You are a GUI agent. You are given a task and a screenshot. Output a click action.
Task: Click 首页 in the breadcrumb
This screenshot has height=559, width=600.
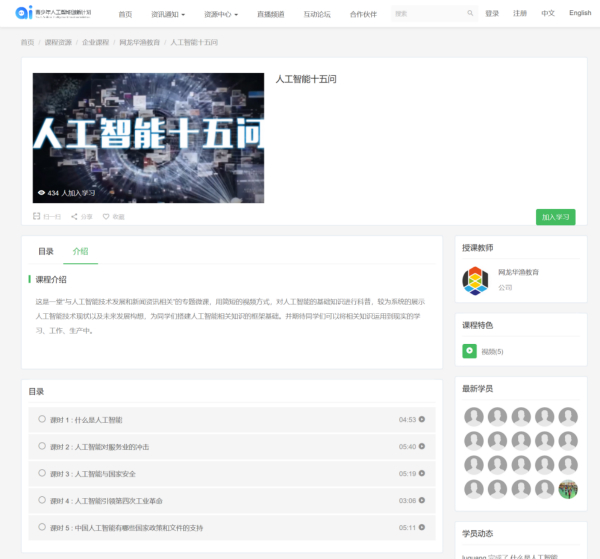(x=27, y=42)
